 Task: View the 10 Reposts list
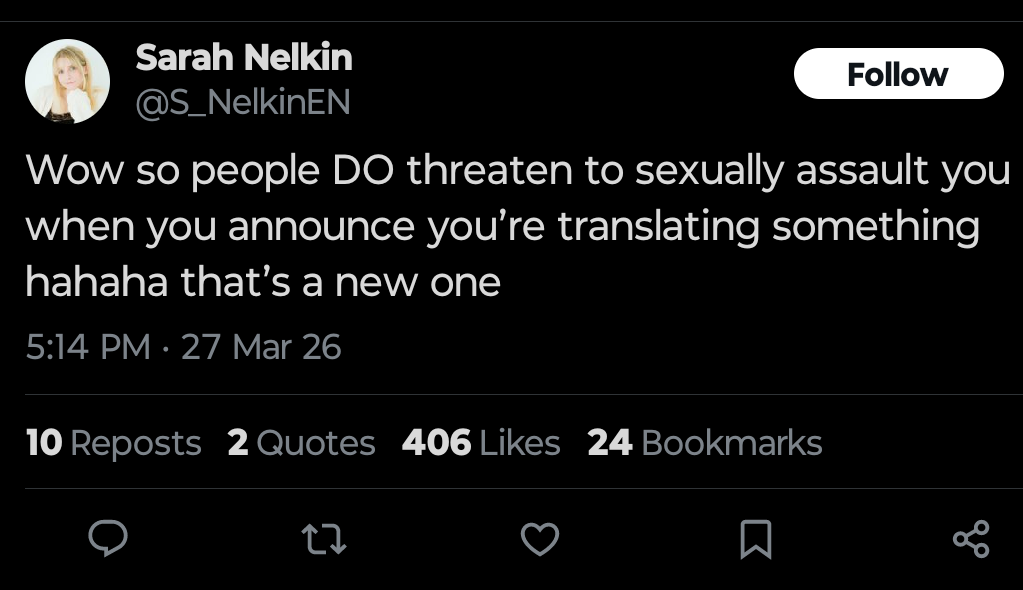tap(113, 442)
